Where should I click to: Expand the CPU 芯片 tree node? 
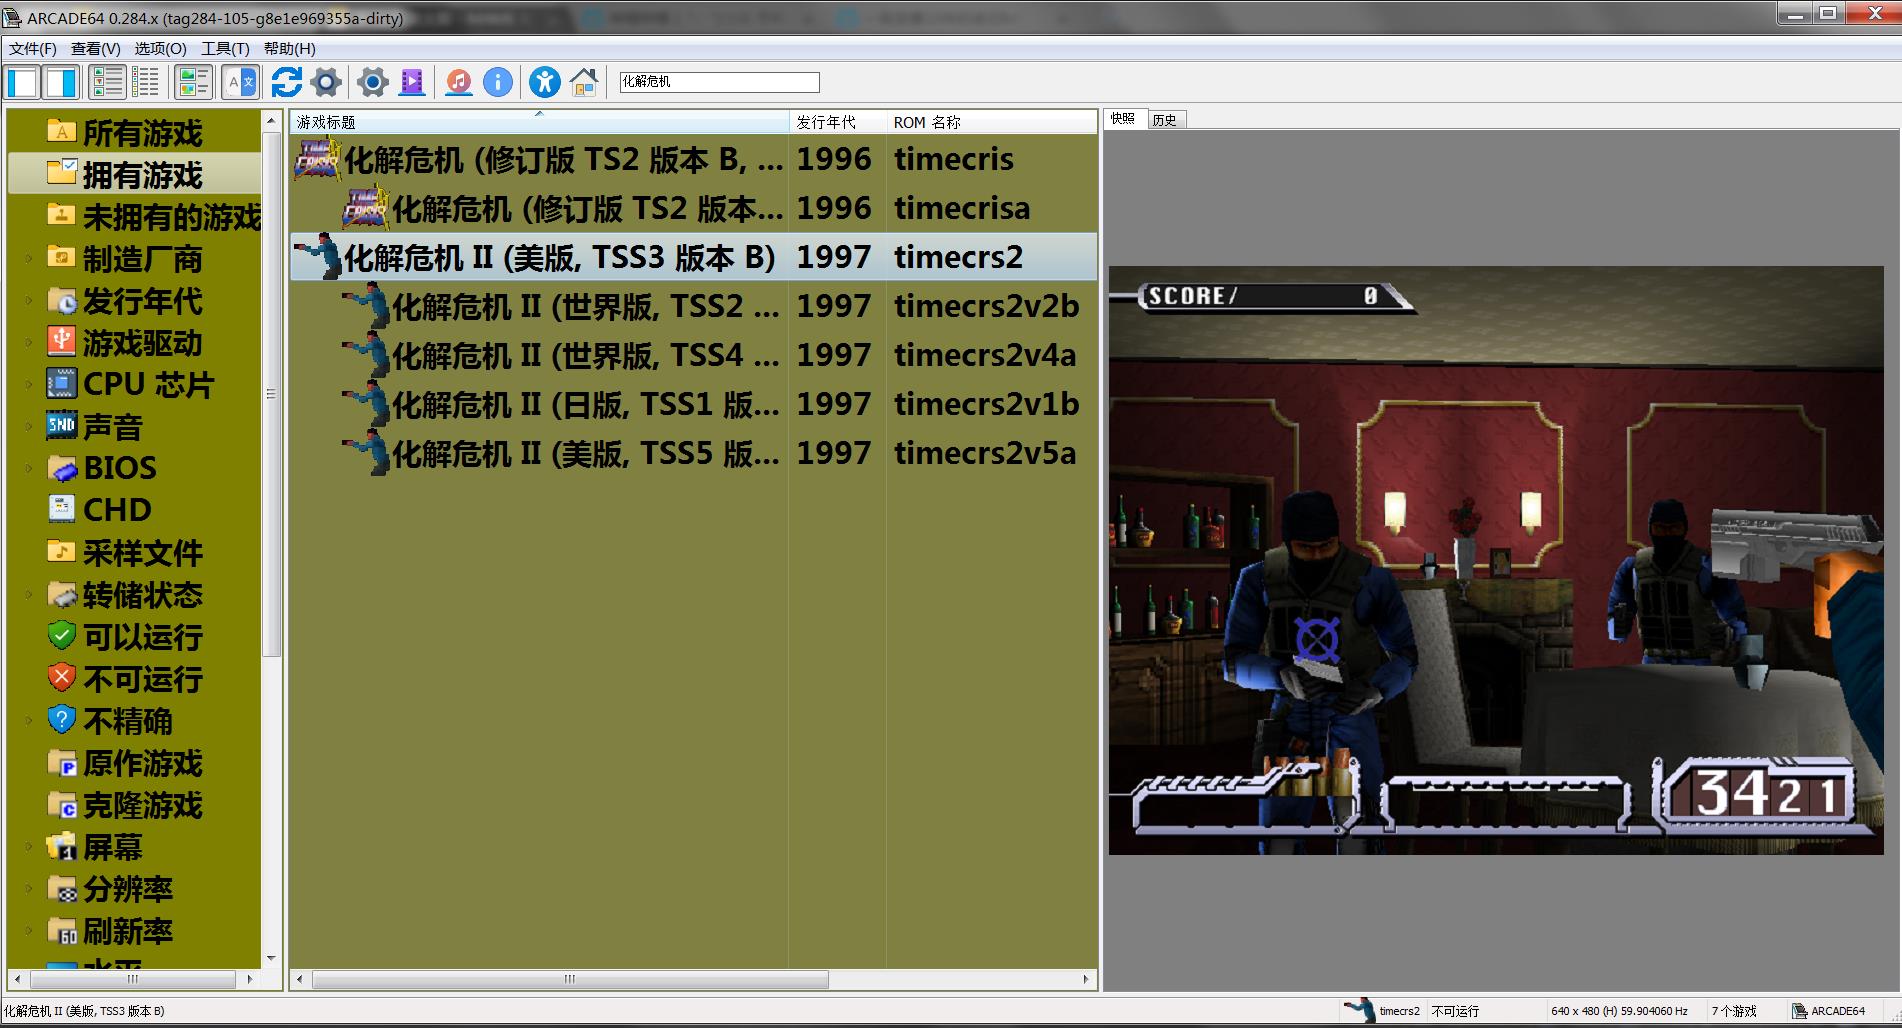29,384
